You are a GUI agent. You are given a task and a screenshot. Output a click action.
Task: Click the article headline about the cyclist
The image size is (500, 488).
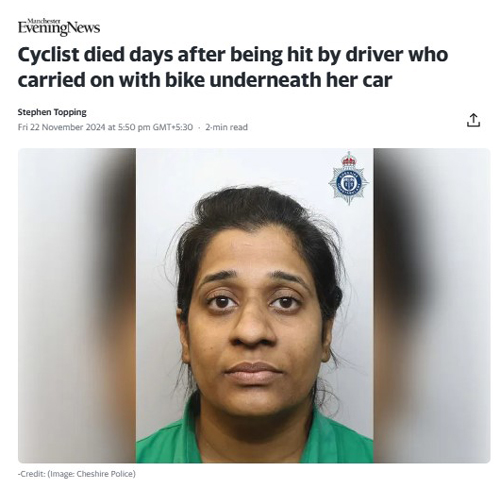click(x=233, y=67)
